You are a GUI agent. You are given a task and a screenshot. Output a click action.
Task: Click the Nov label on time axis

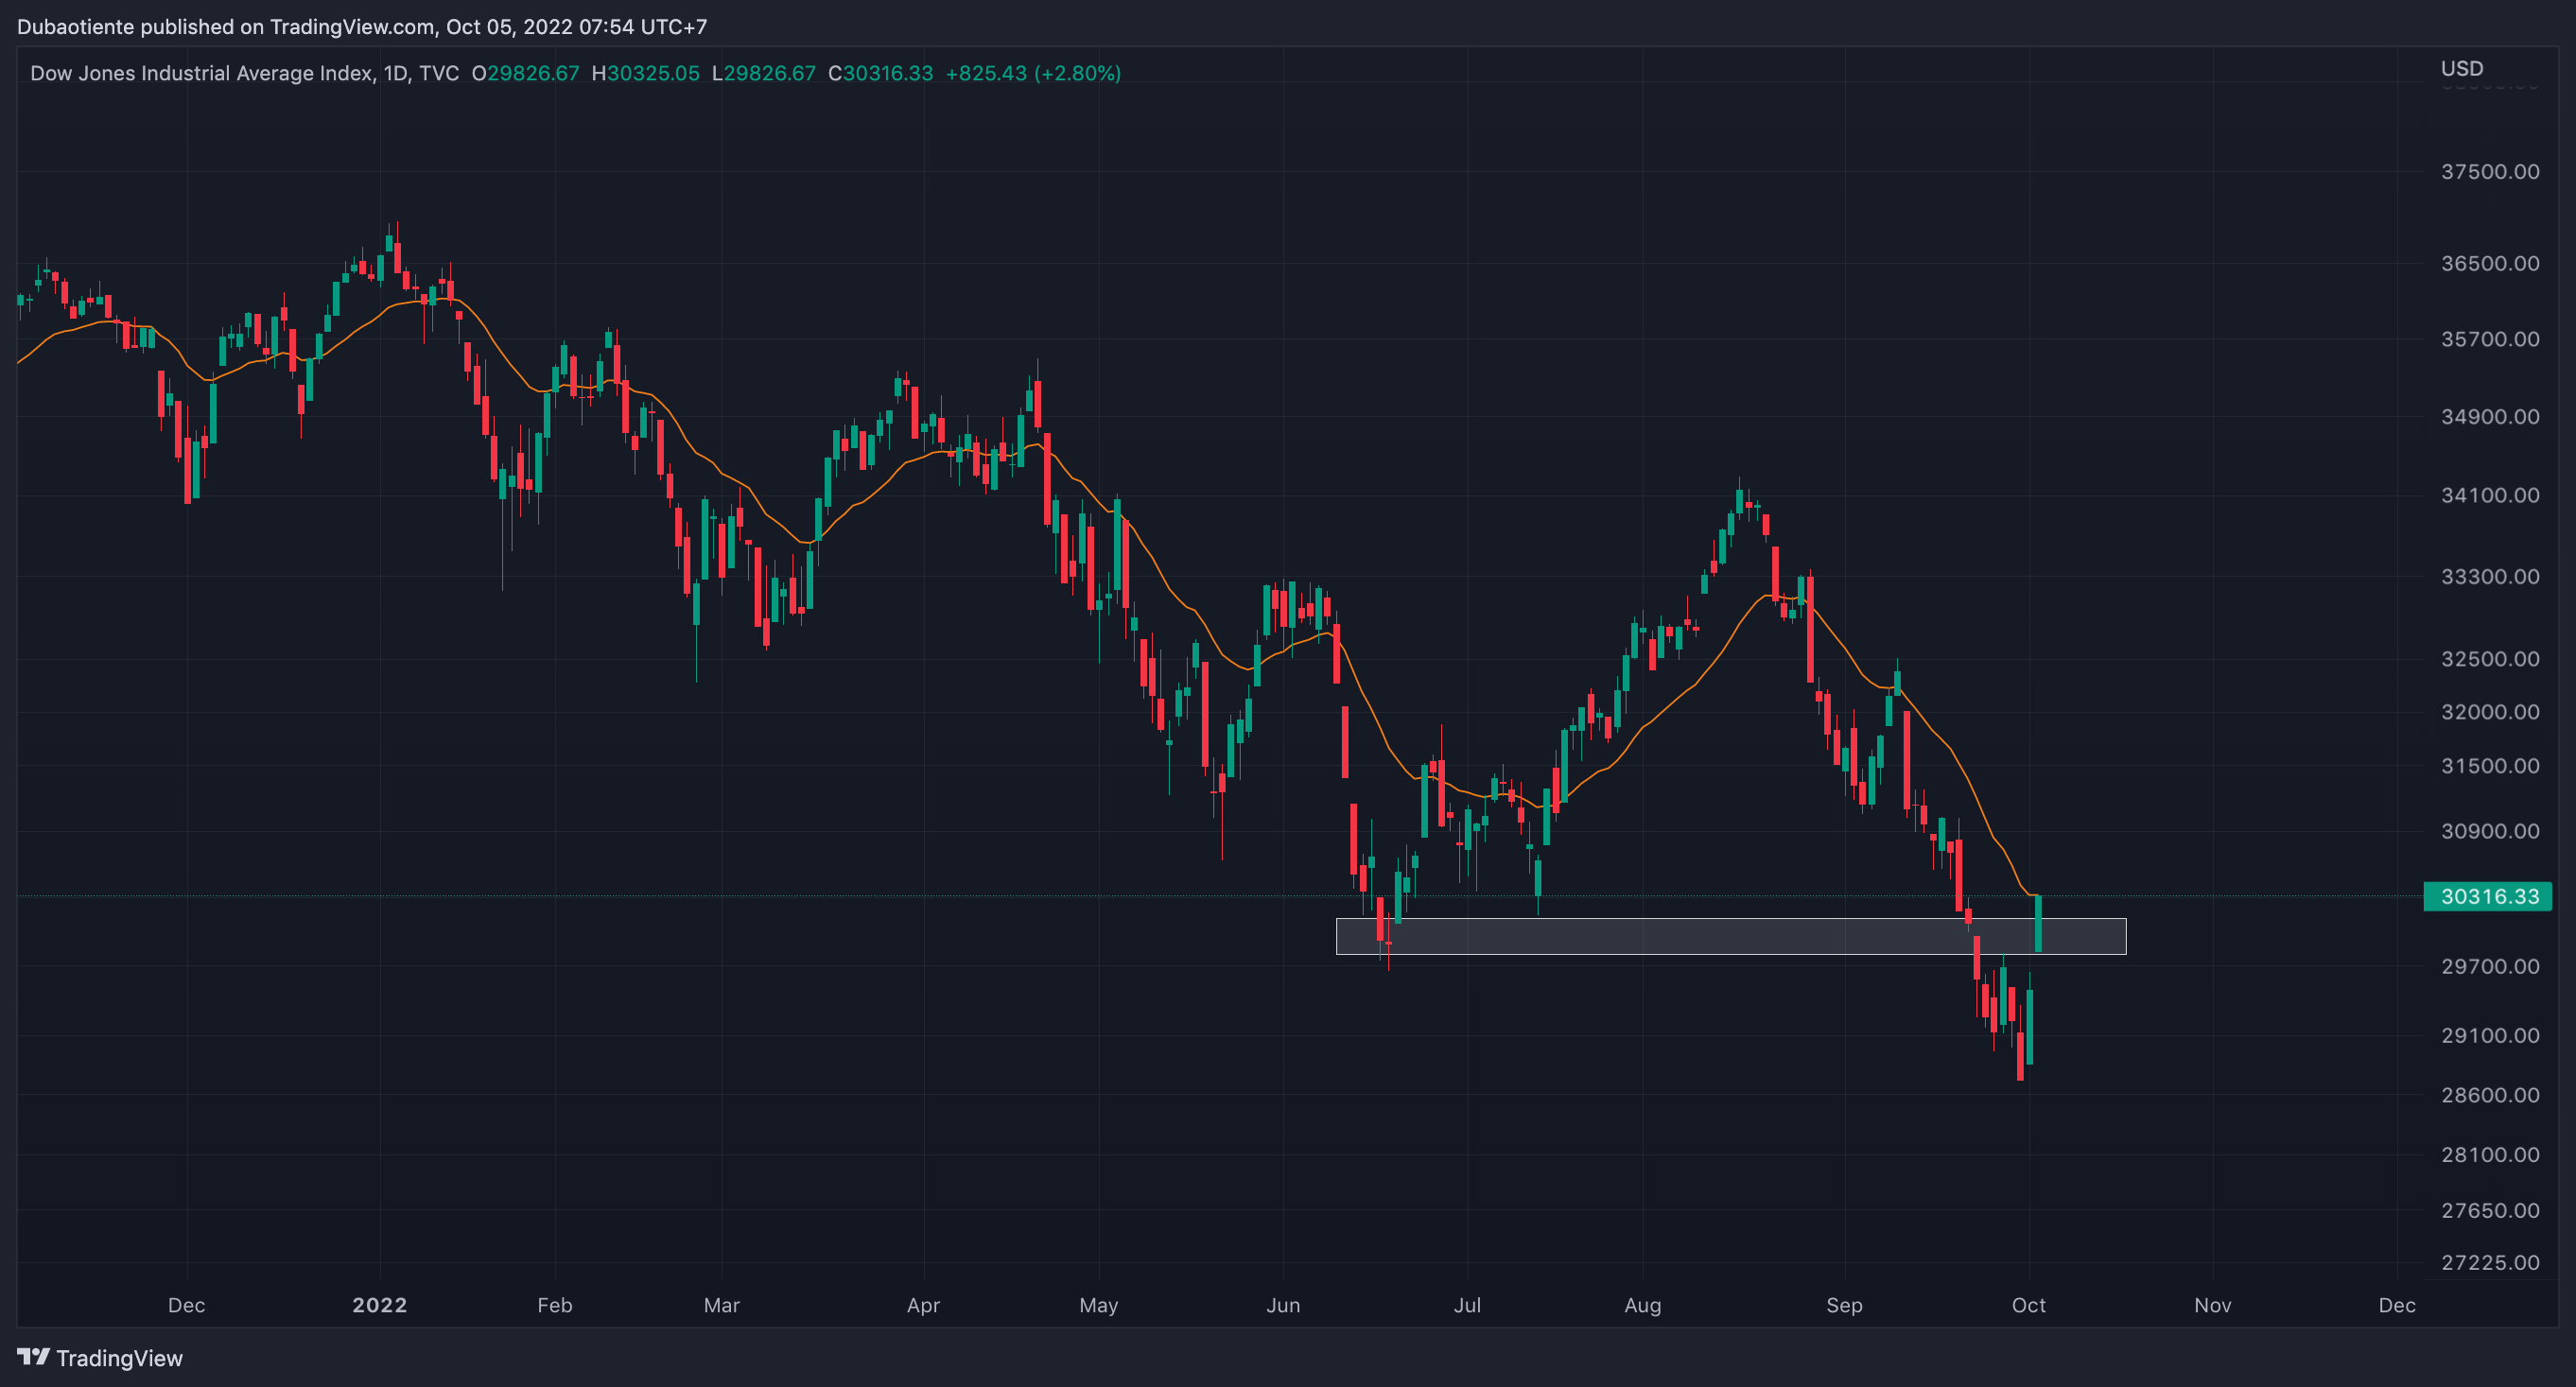pos(2213,1305)
